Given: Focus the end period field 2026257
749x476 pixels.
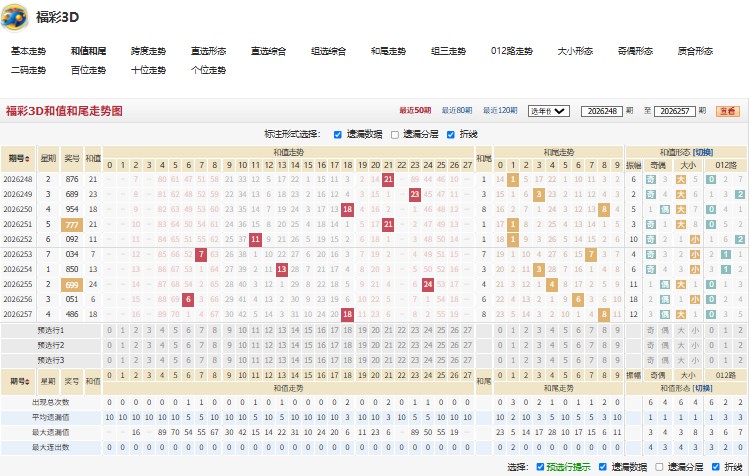Looking at the screenshot, I should point(674,111).
